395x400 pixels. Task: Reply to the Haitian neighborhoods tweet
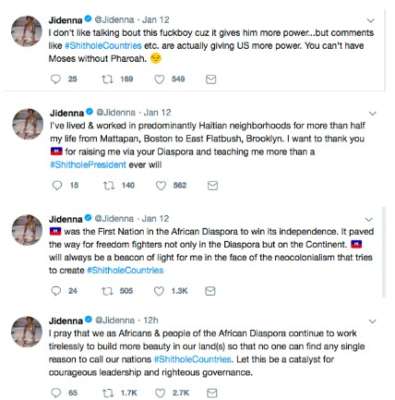tap(57, 185)
